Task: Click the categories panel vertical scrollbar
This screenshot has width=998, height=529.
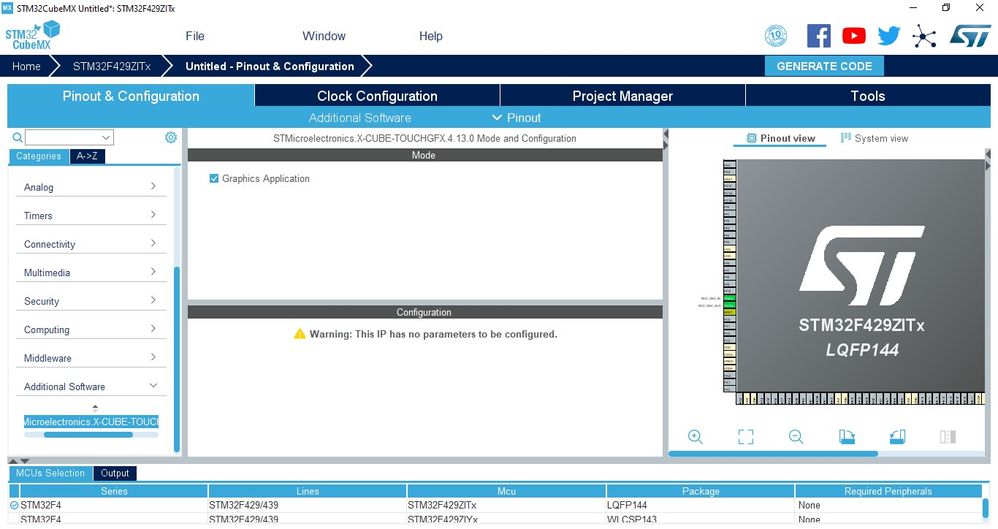Action: pos(176,358)
